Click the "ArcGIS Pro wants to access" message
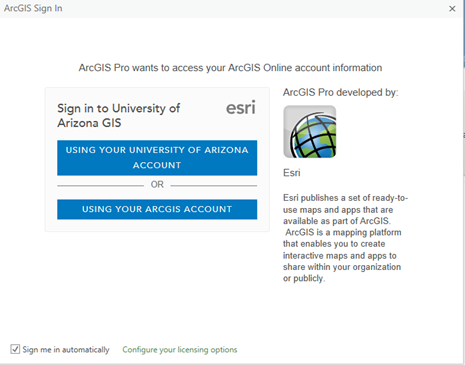This screenshot has width=465, height=365. click(x=230, y=68)
